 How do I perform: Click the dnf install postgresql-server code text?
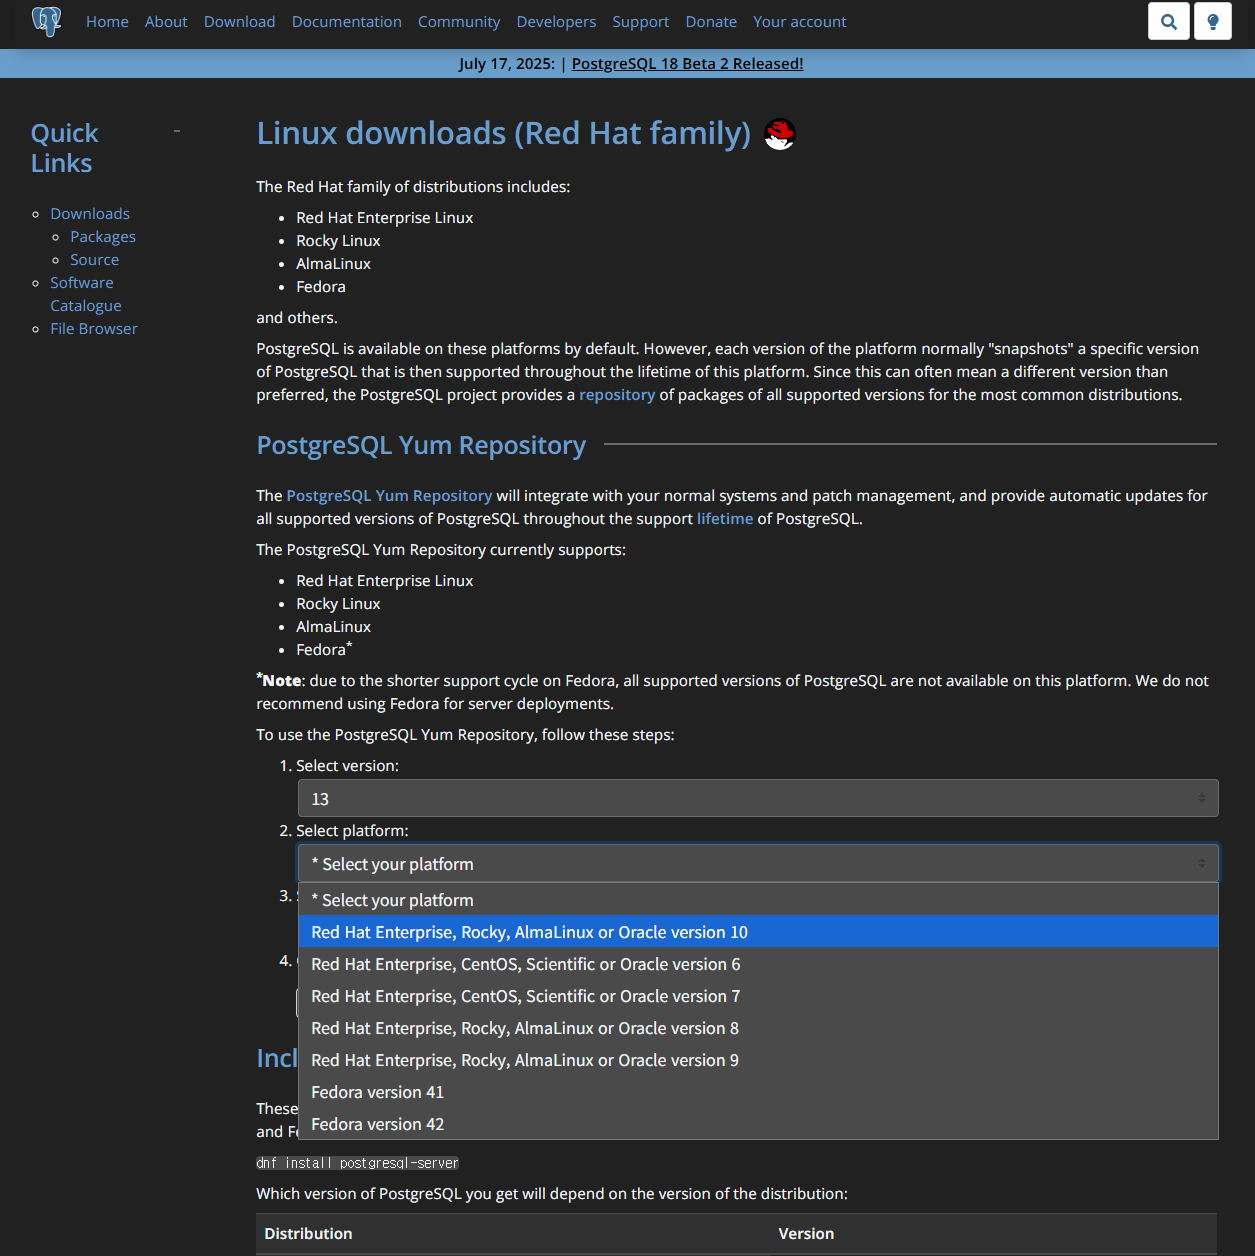(357, 1163)
